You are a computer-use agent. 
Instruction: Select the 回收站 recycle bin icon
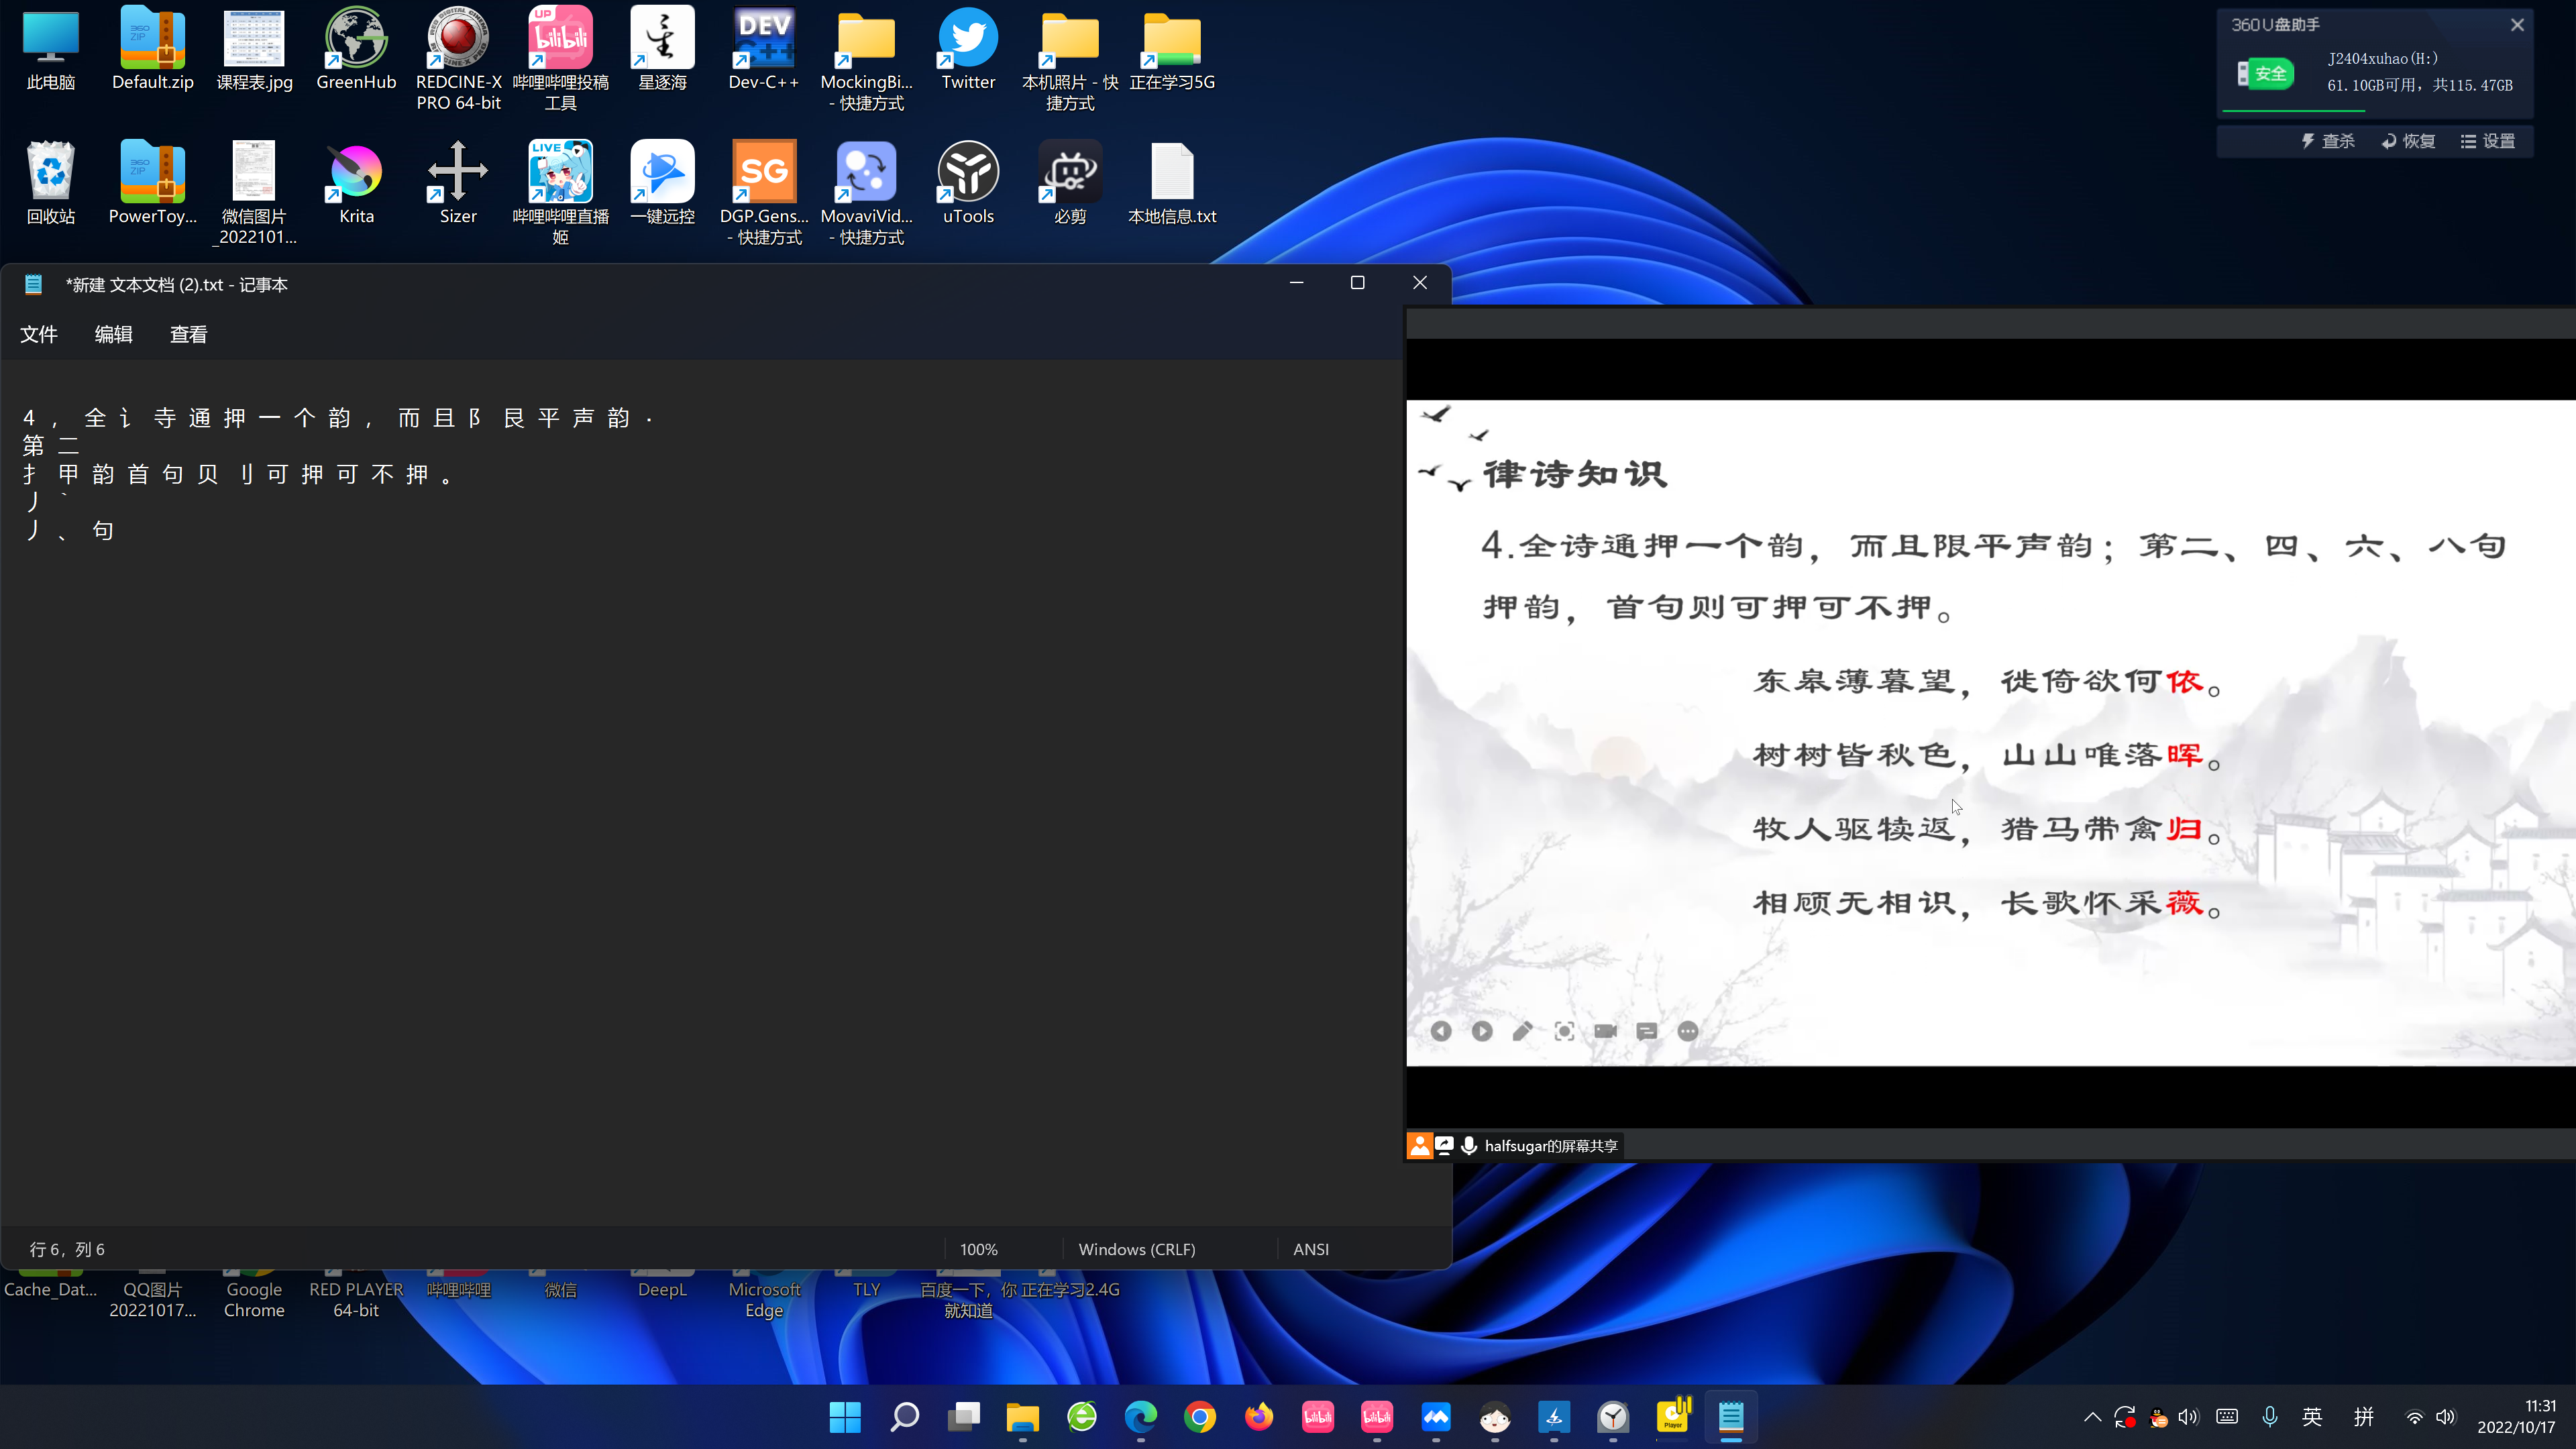point(50,184)
